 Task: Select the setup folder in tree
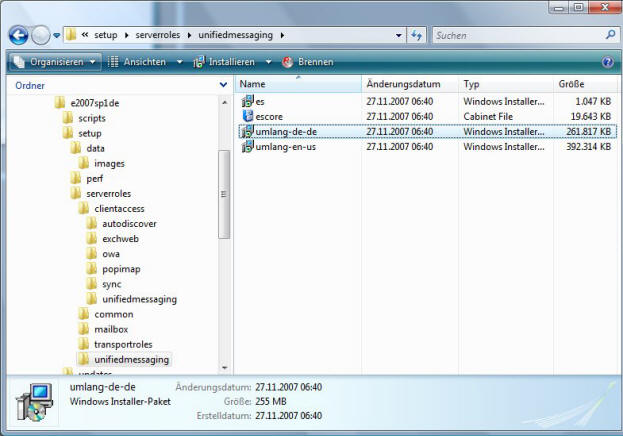90,134
